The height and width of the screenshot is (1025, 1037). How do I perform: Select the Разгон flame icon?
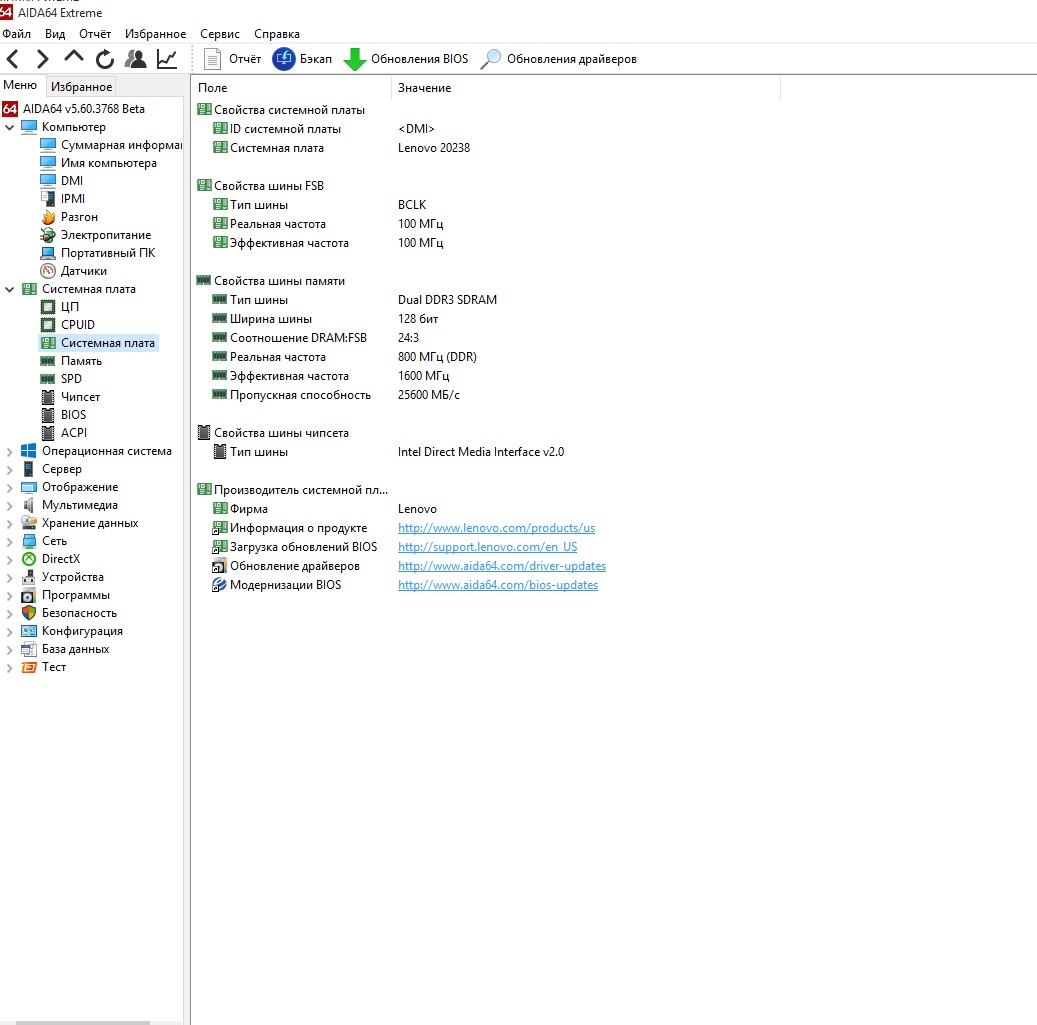coord(48,217)
